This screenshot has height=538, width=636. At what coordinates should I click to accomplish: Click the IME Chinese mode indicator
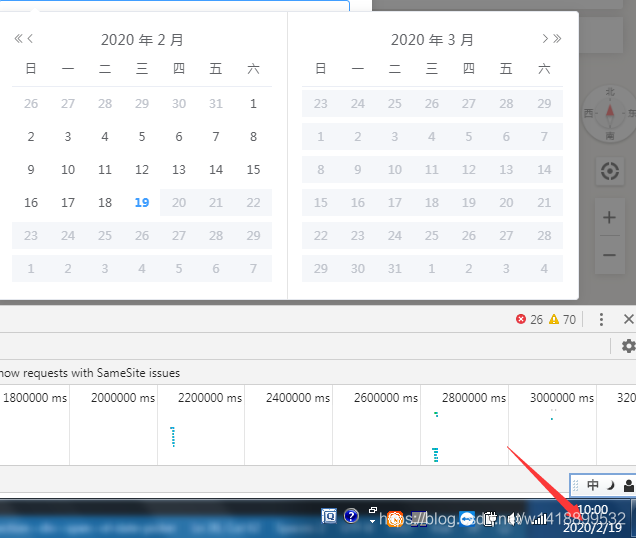pyautogui.click(x=593, y=485)
